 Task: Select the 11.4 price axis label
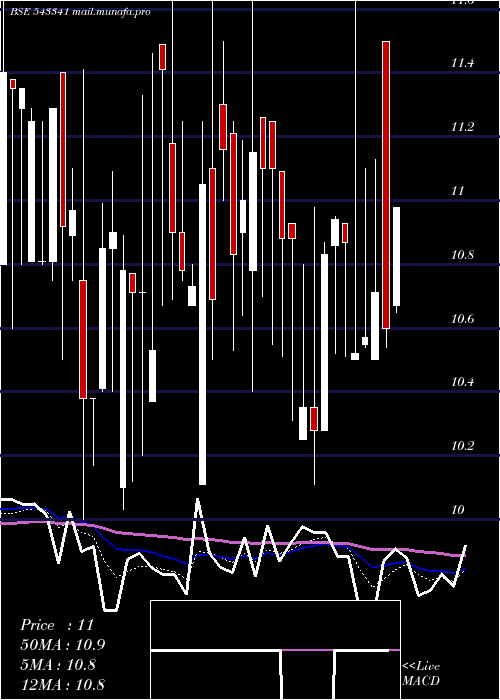tap(462, 63)
